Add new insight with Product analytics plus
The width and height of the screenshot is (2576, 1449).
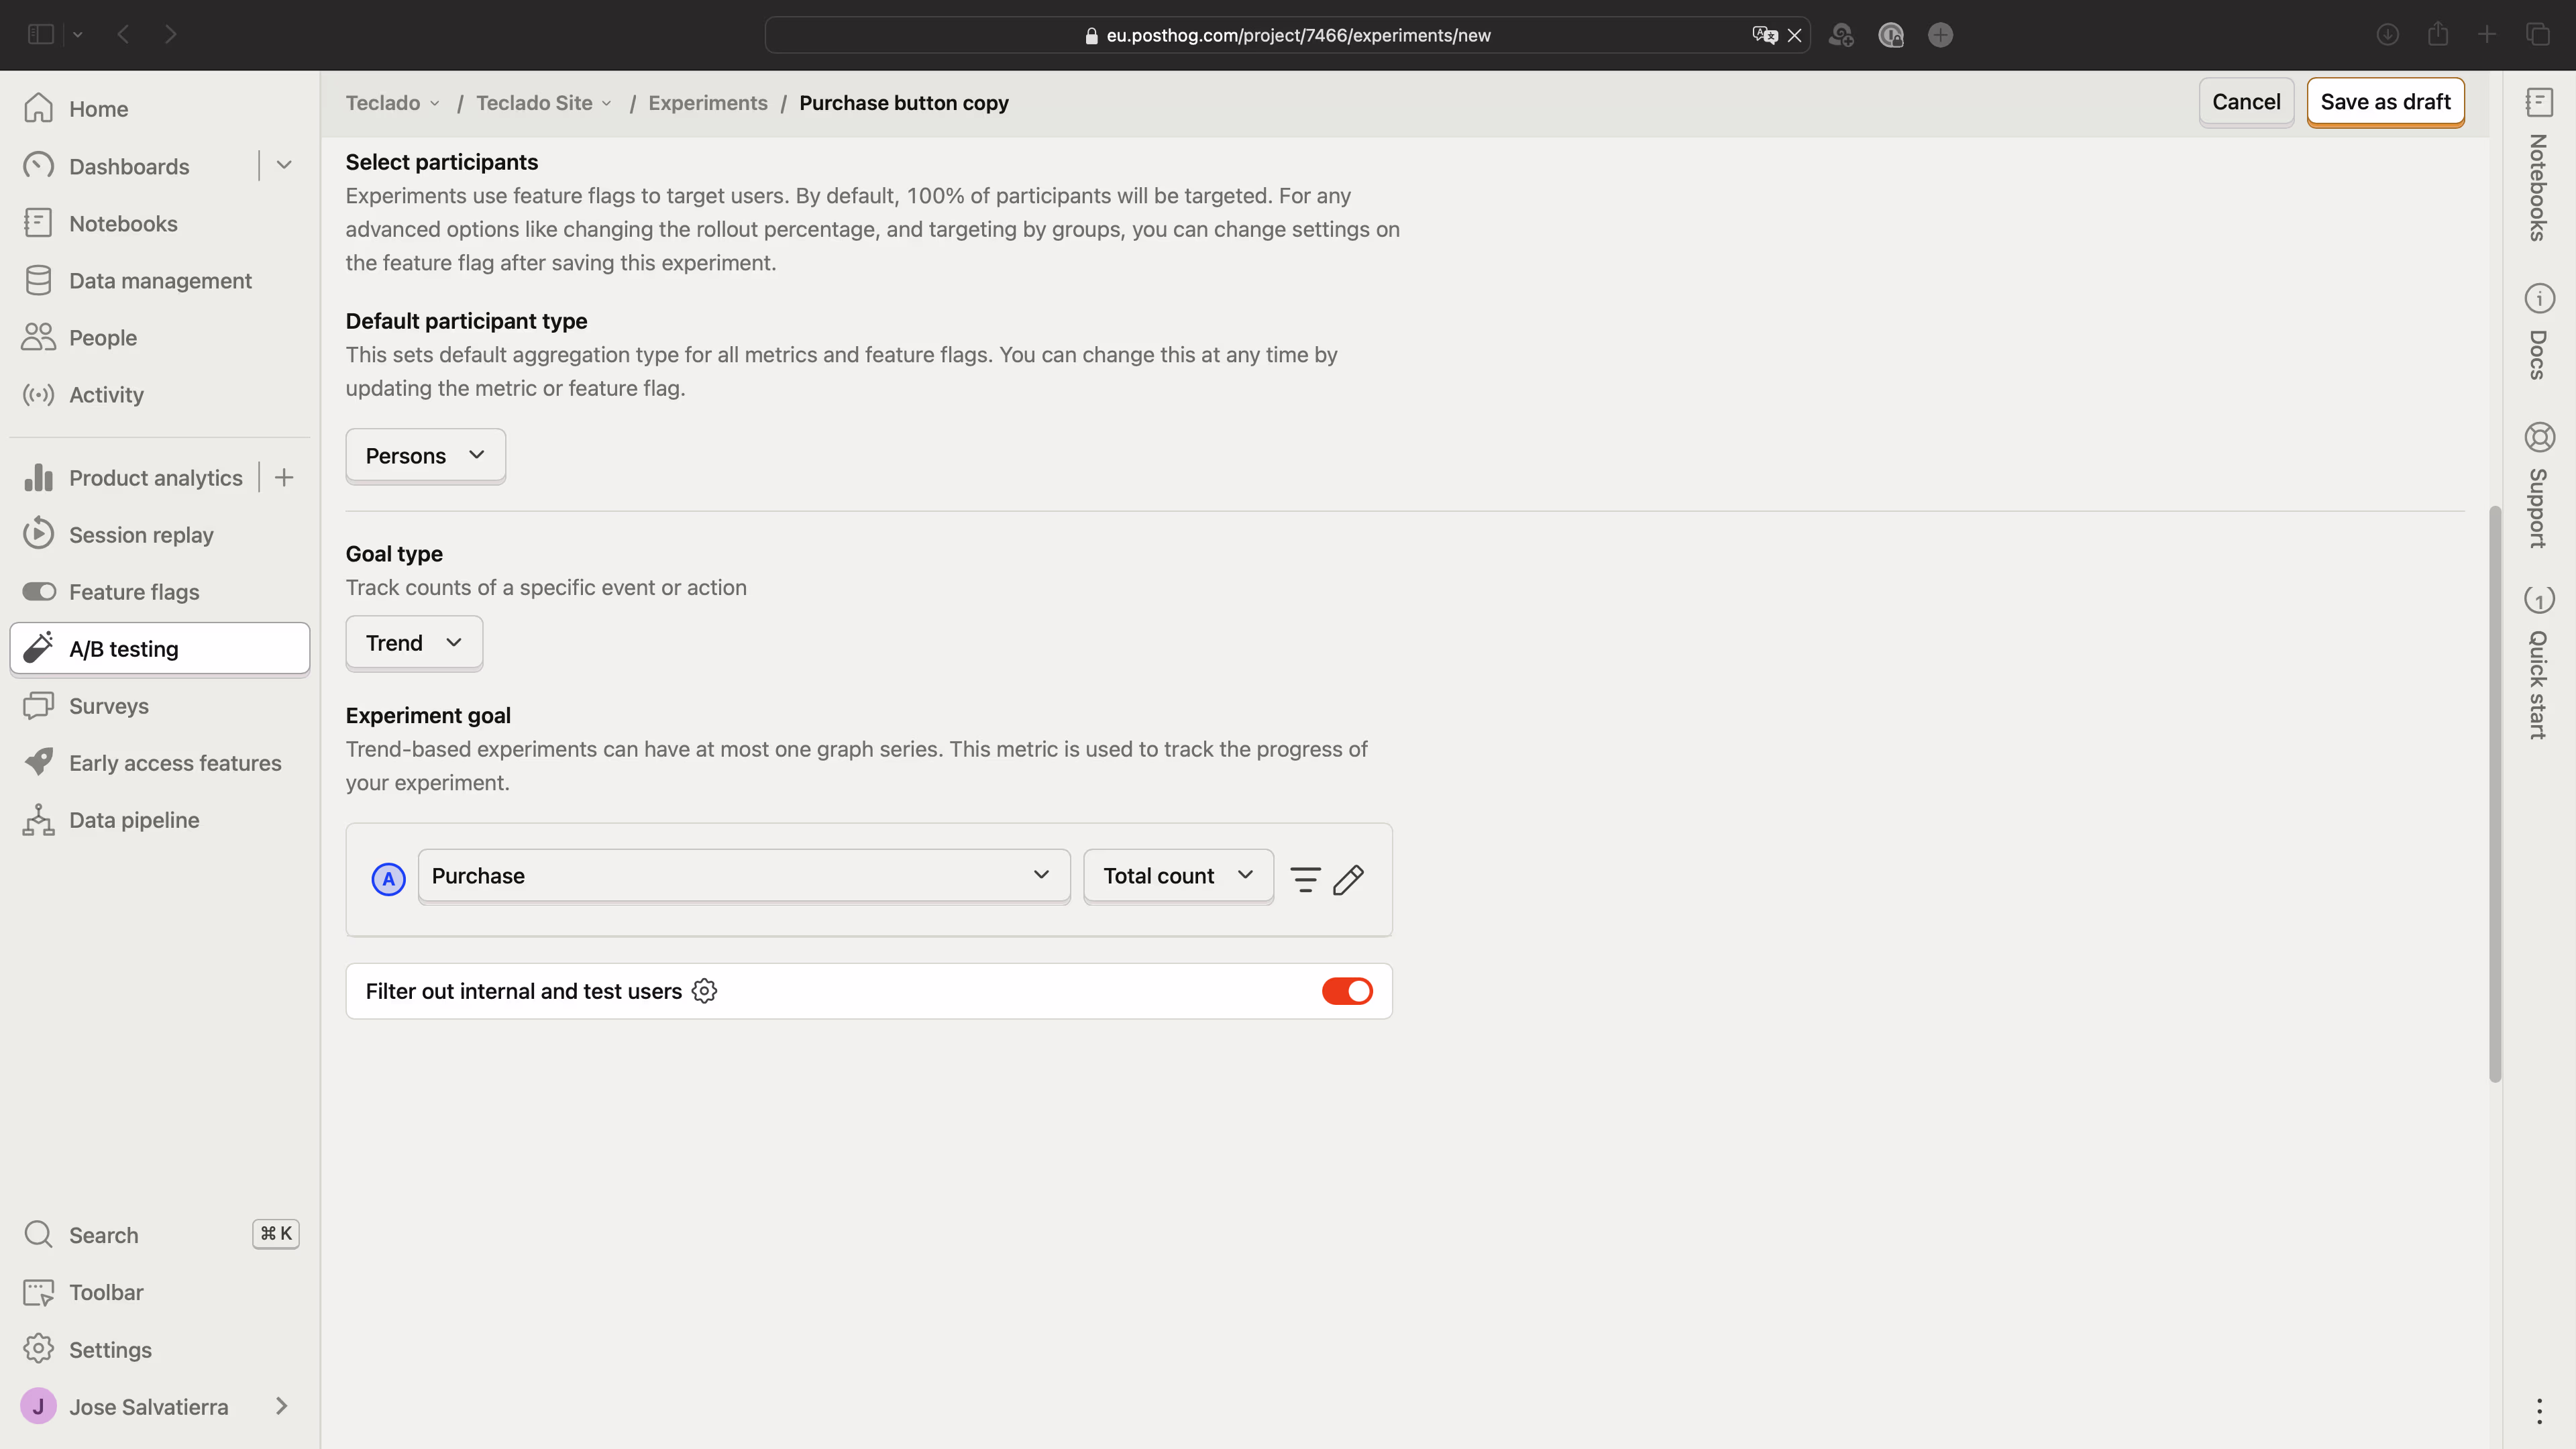tap(284, 477)
